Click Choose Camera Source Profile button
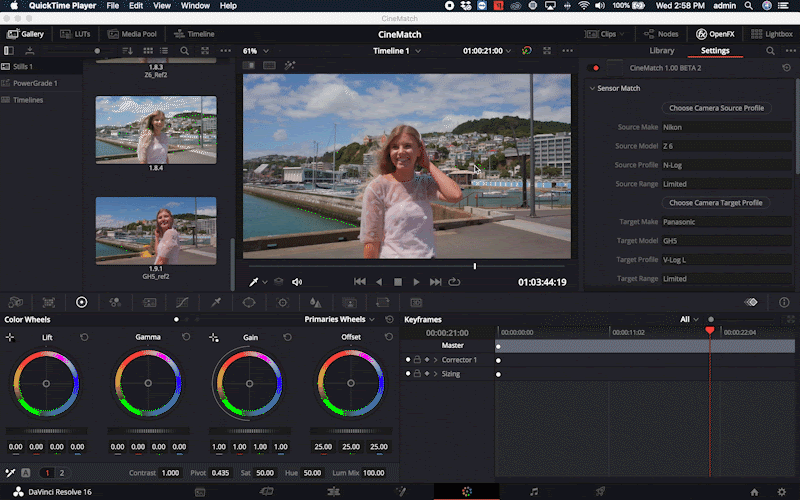Image resolution: width=800 pixels, height=500 pixels. (x=716, y=108)
